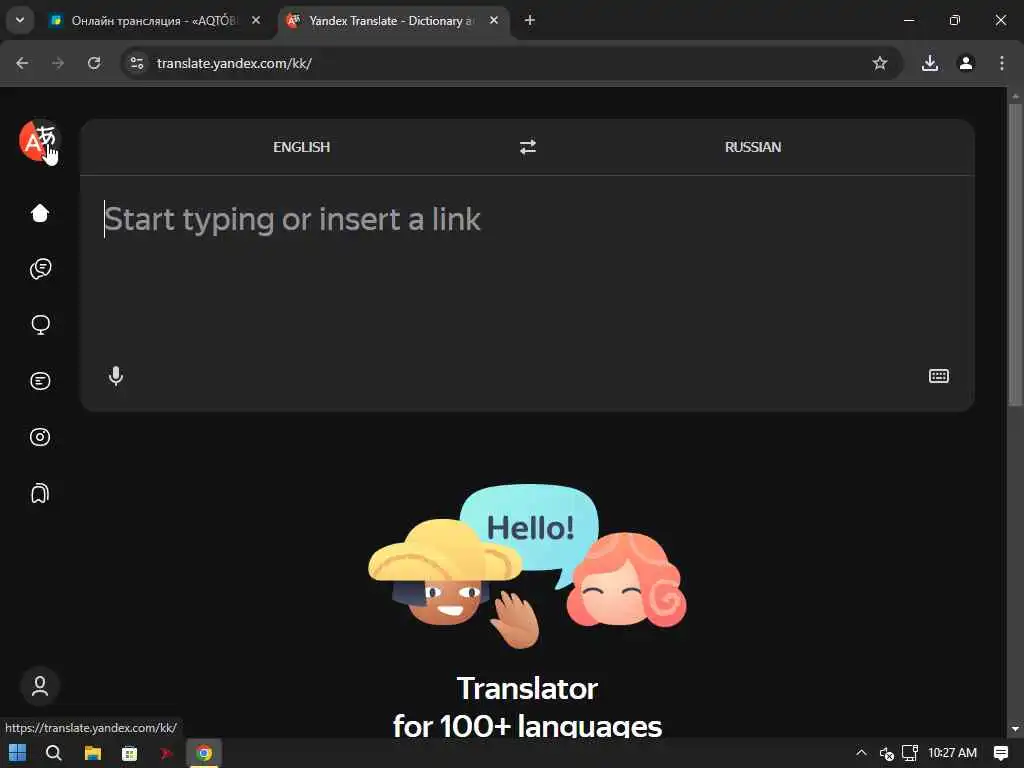Close the Yandex Translate tab
1024x768 pixels.
(494, 20)
